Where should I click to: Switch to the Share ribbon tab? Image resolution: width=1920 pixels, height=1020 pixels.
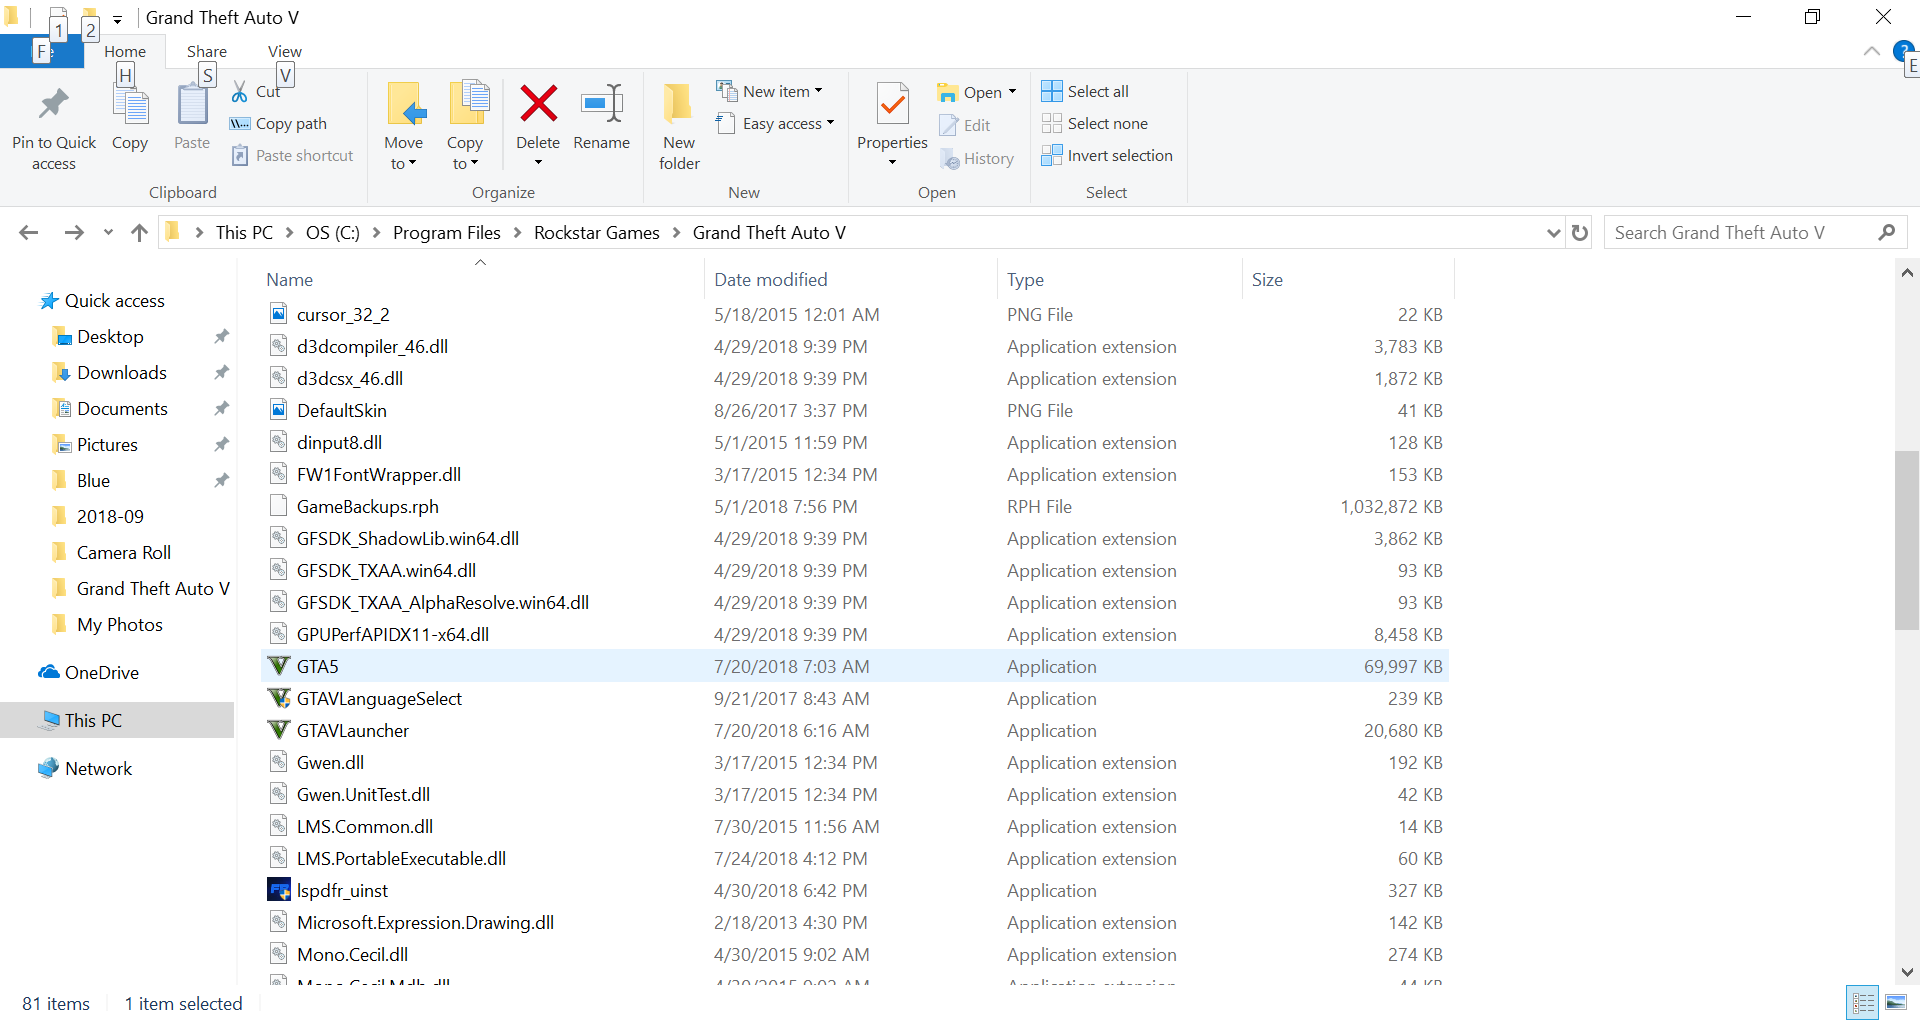point(206,51)
